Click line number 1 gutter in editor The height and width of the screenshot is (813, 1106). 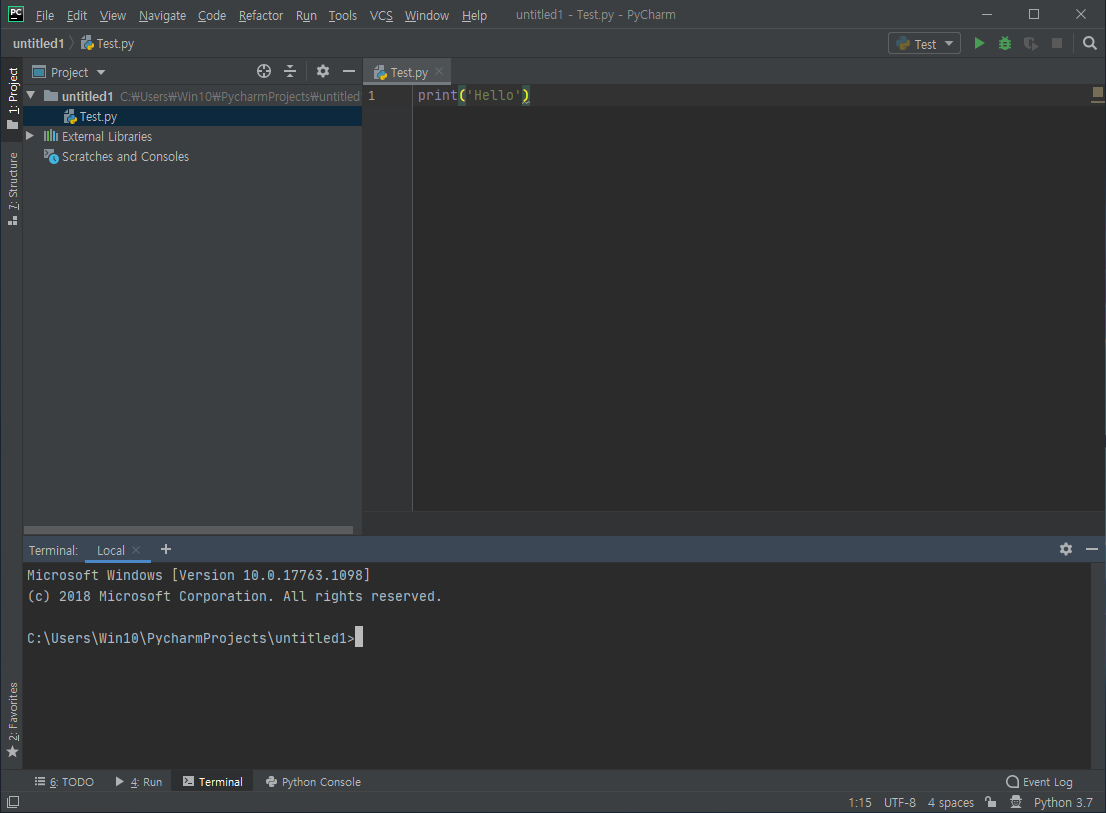372,95
